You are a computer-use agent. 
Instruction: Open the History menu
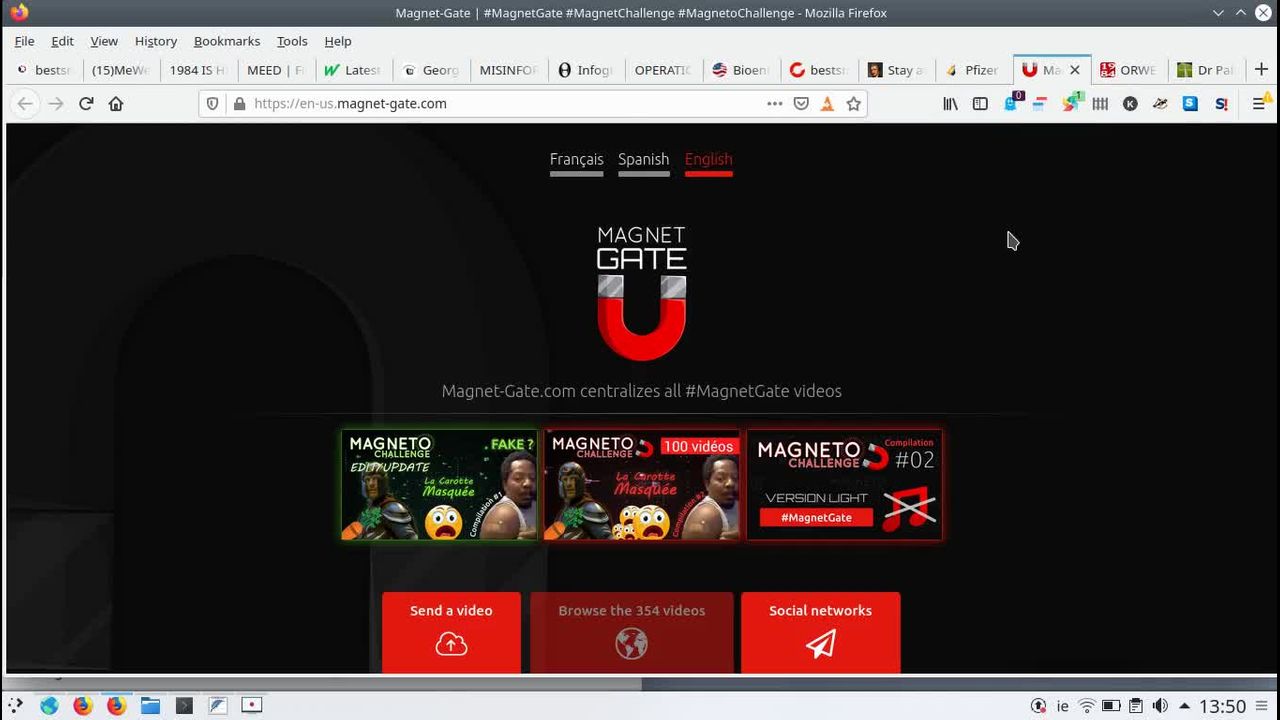pyautogui.click(x=155, y=41)
